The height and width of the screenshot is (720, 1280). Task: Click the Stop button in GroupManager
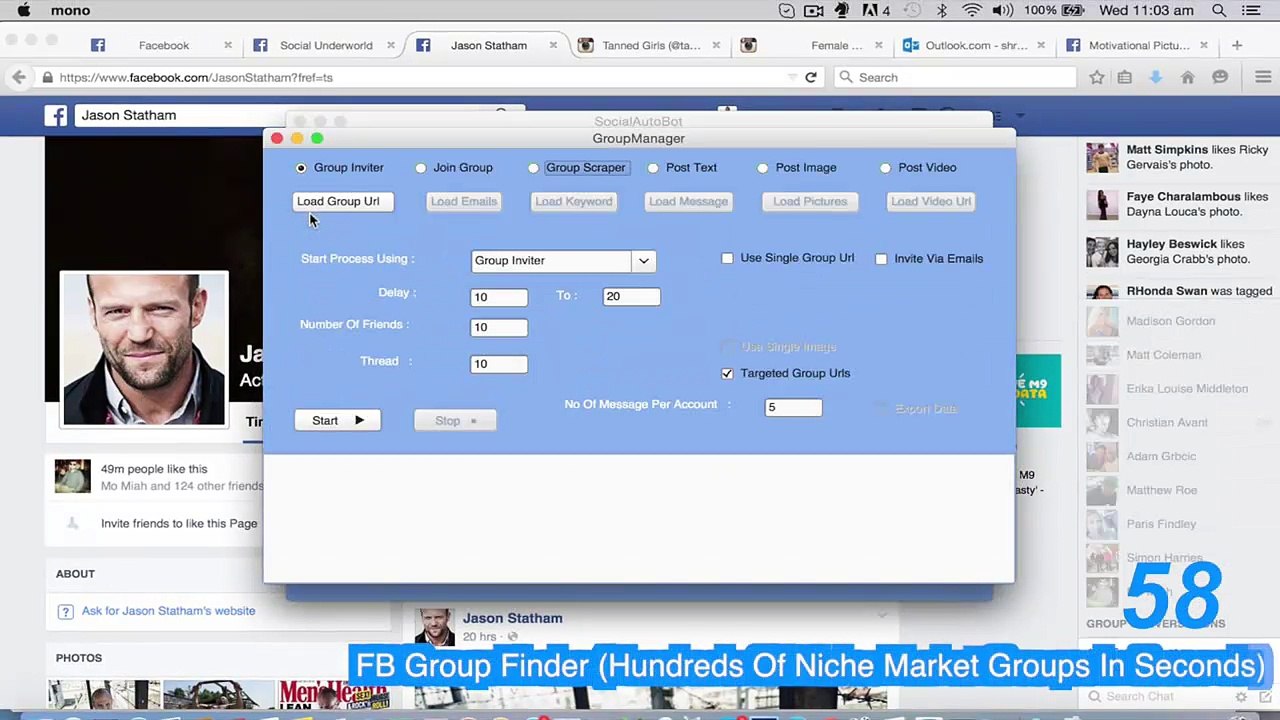455,420
